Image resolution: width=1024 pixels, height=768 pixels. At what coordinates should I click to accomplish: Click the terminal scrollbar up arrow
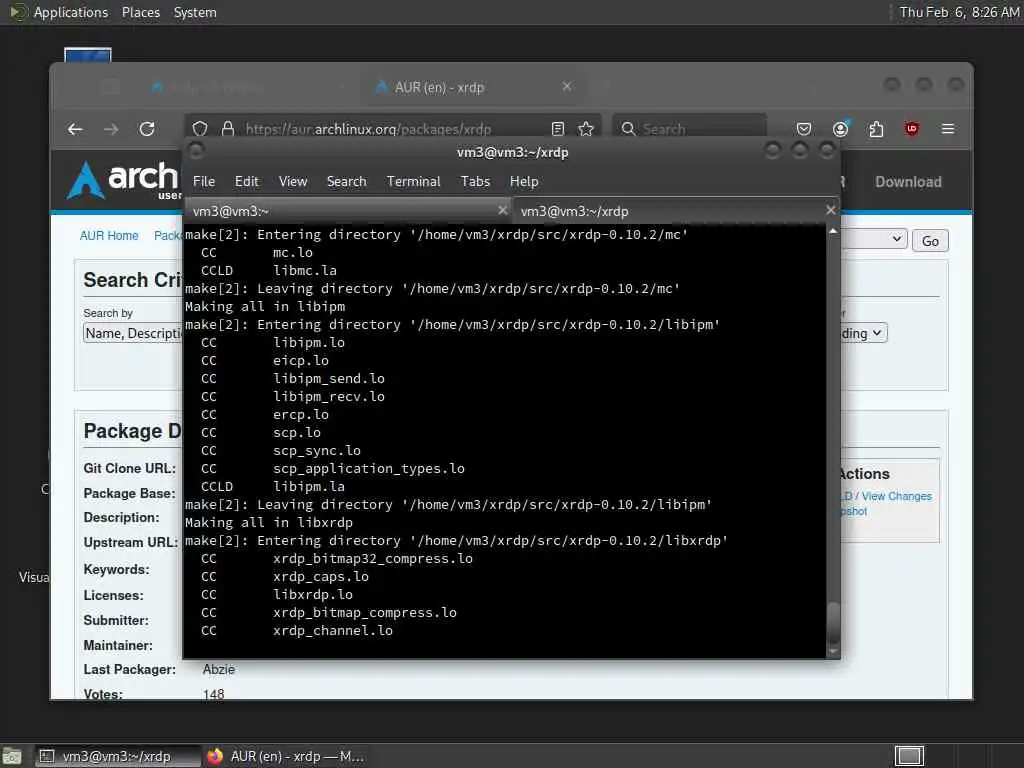[833, 231]
